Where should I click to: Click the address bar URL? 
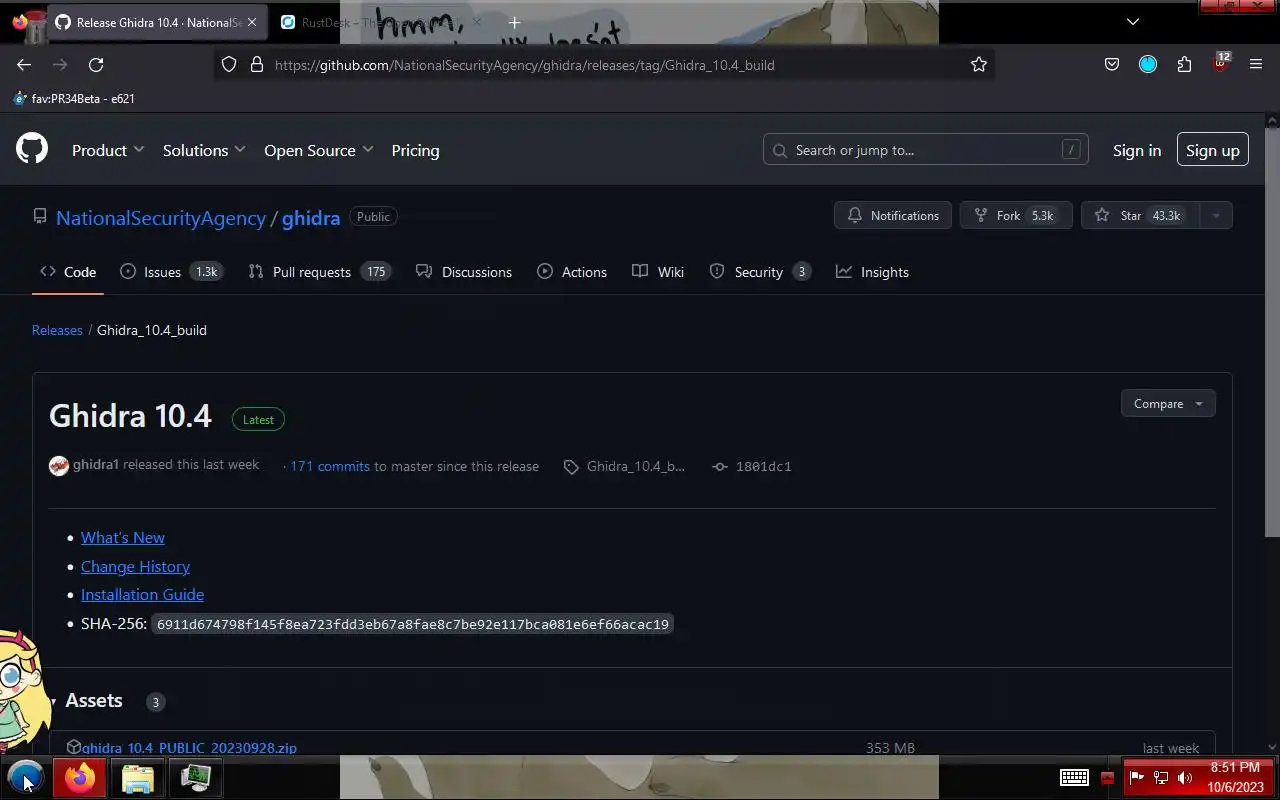pos(524,65)
